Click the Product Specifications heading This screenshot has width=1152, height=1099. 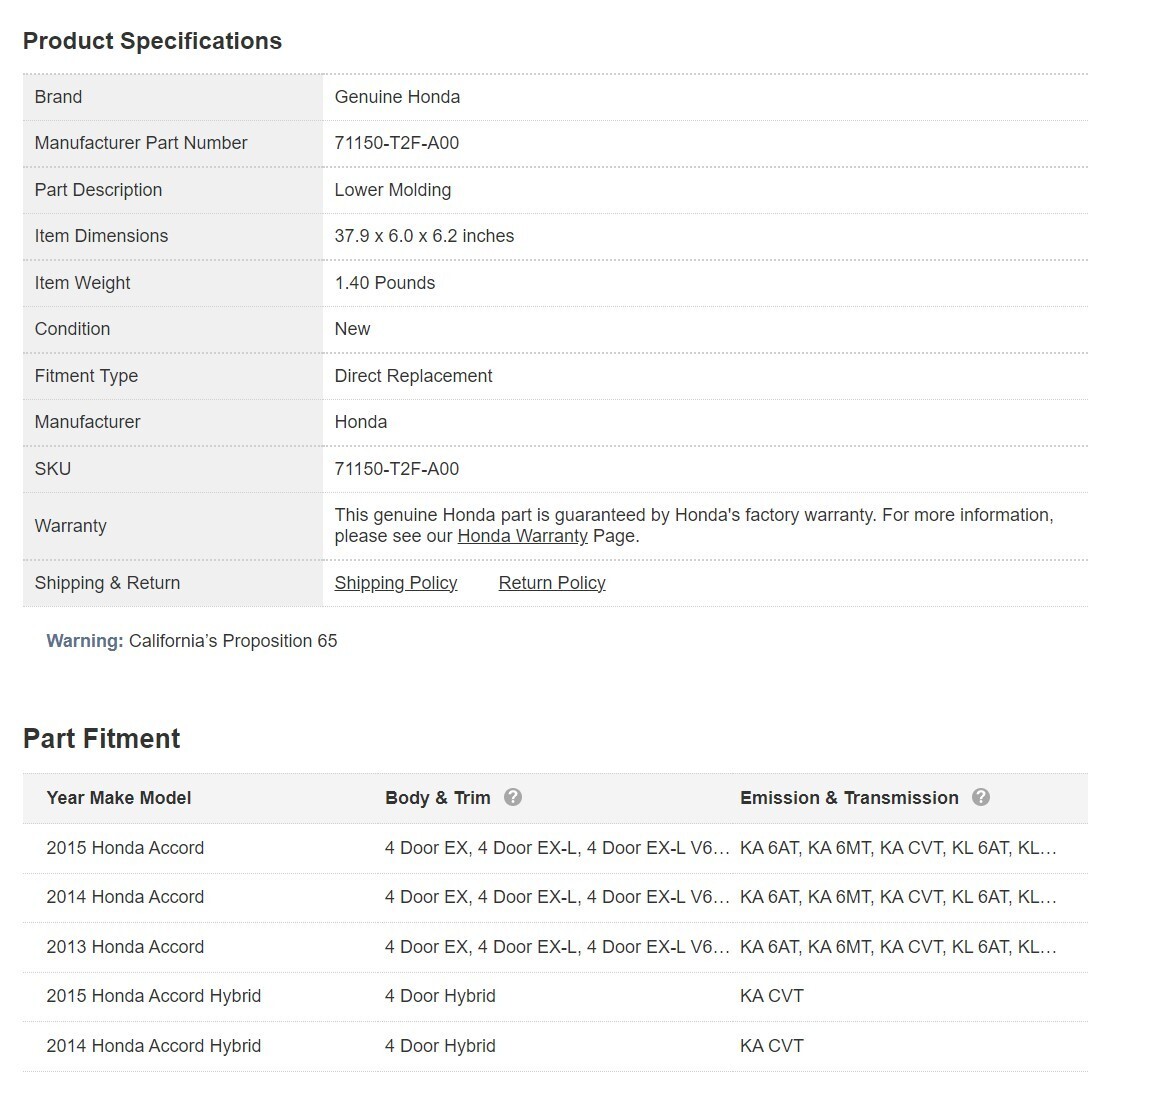(152, 41)
